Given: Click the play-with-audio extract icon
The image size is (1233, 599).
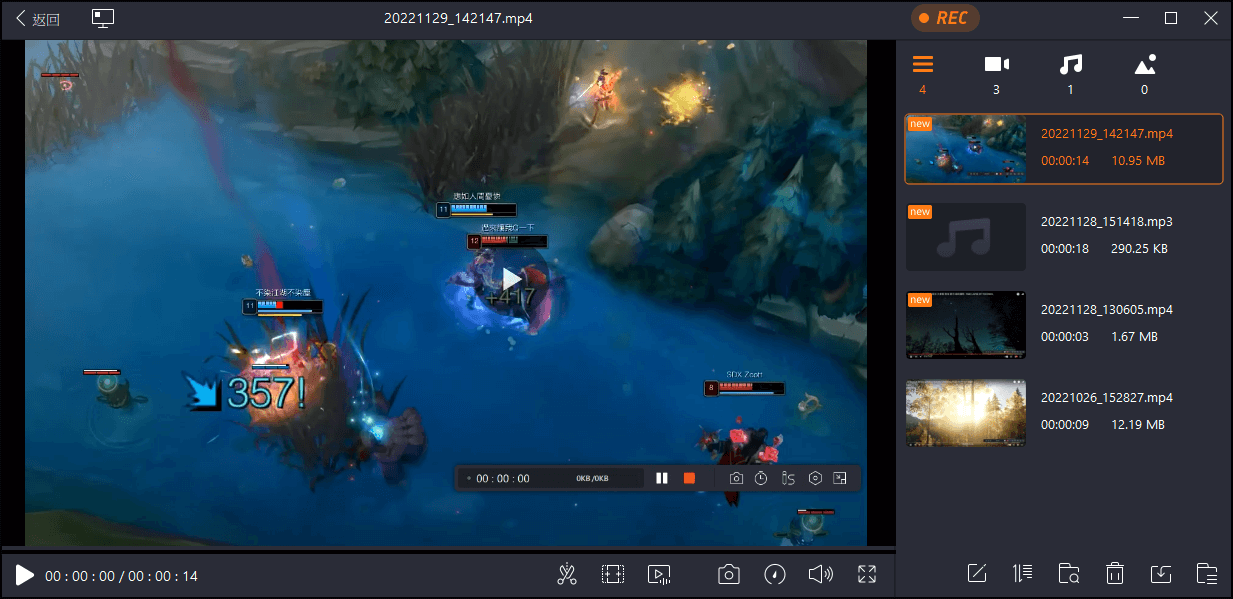Looking at the screenshot, I should click(659, 574).
